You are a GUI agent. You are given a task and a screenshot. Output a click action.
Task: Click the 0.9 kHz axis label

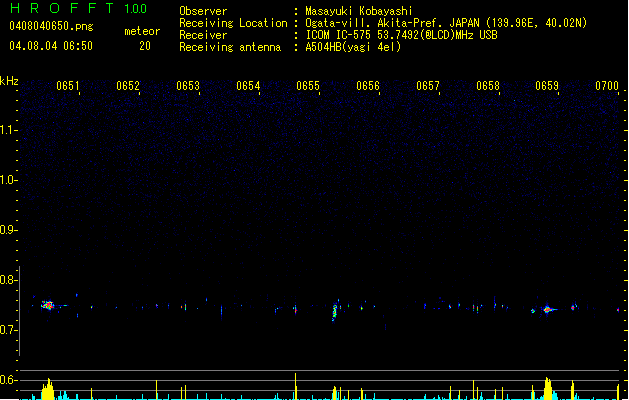click(x=8, y=230)
